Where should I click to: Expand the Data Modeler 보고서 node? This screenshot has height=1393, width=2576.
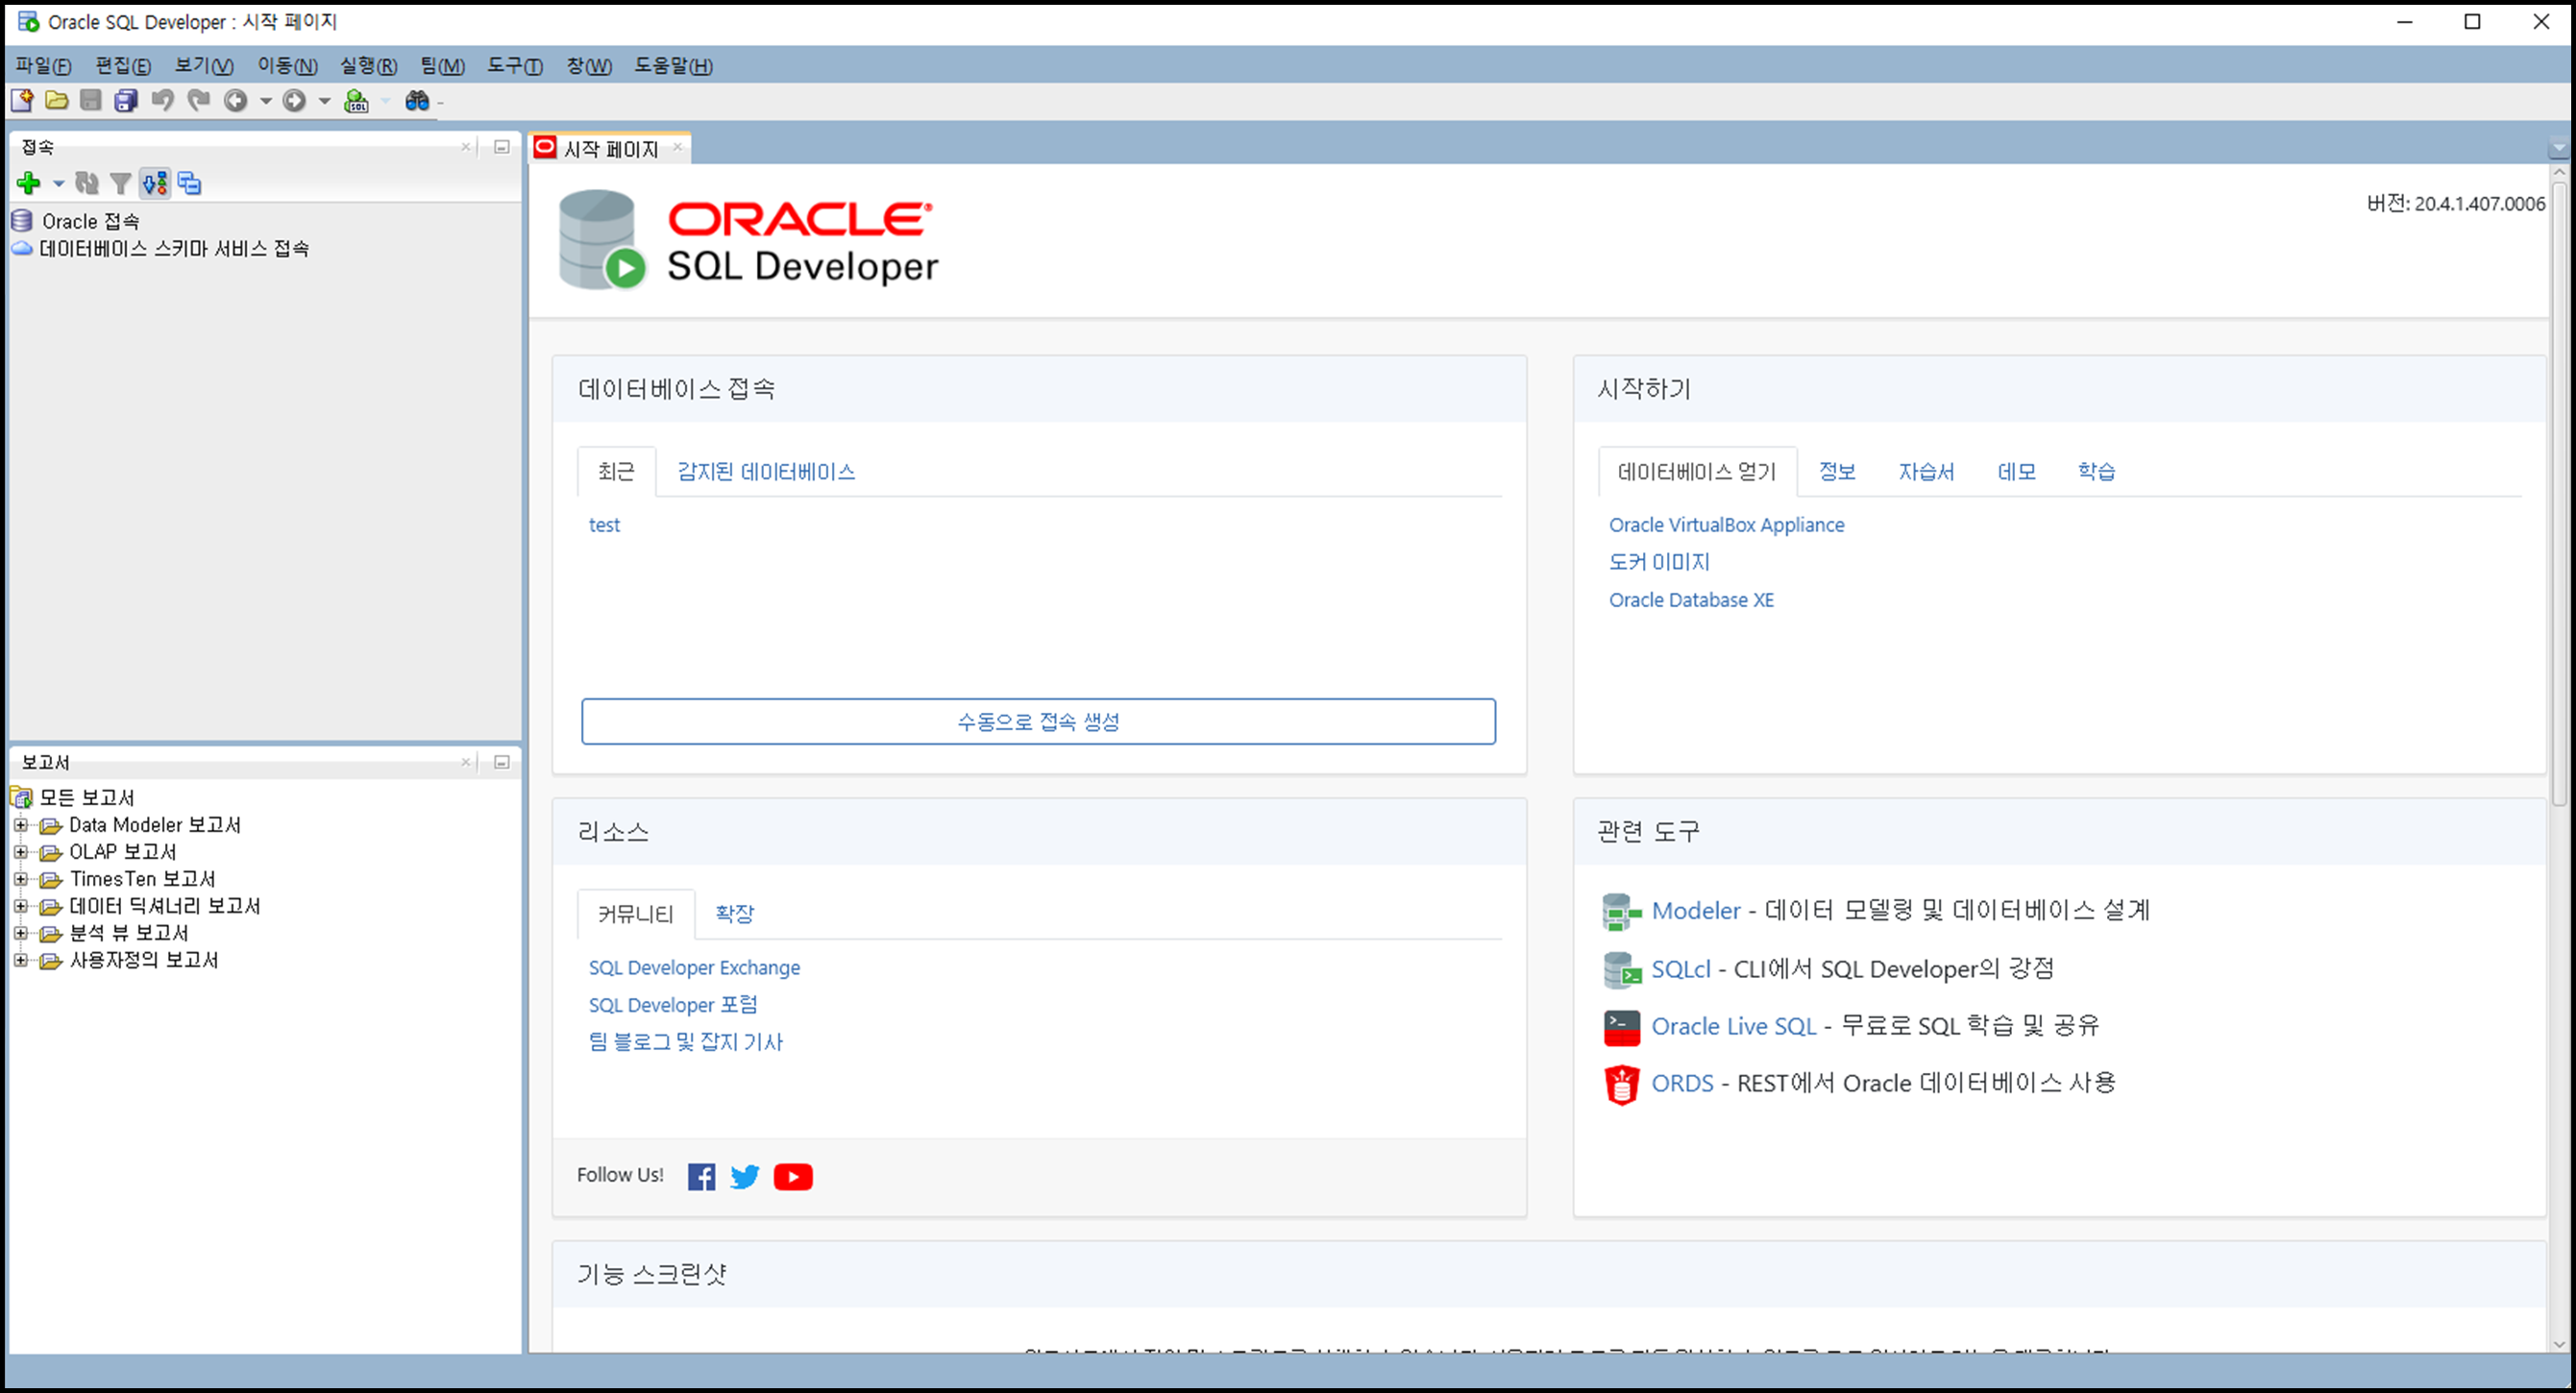(20, 825)
